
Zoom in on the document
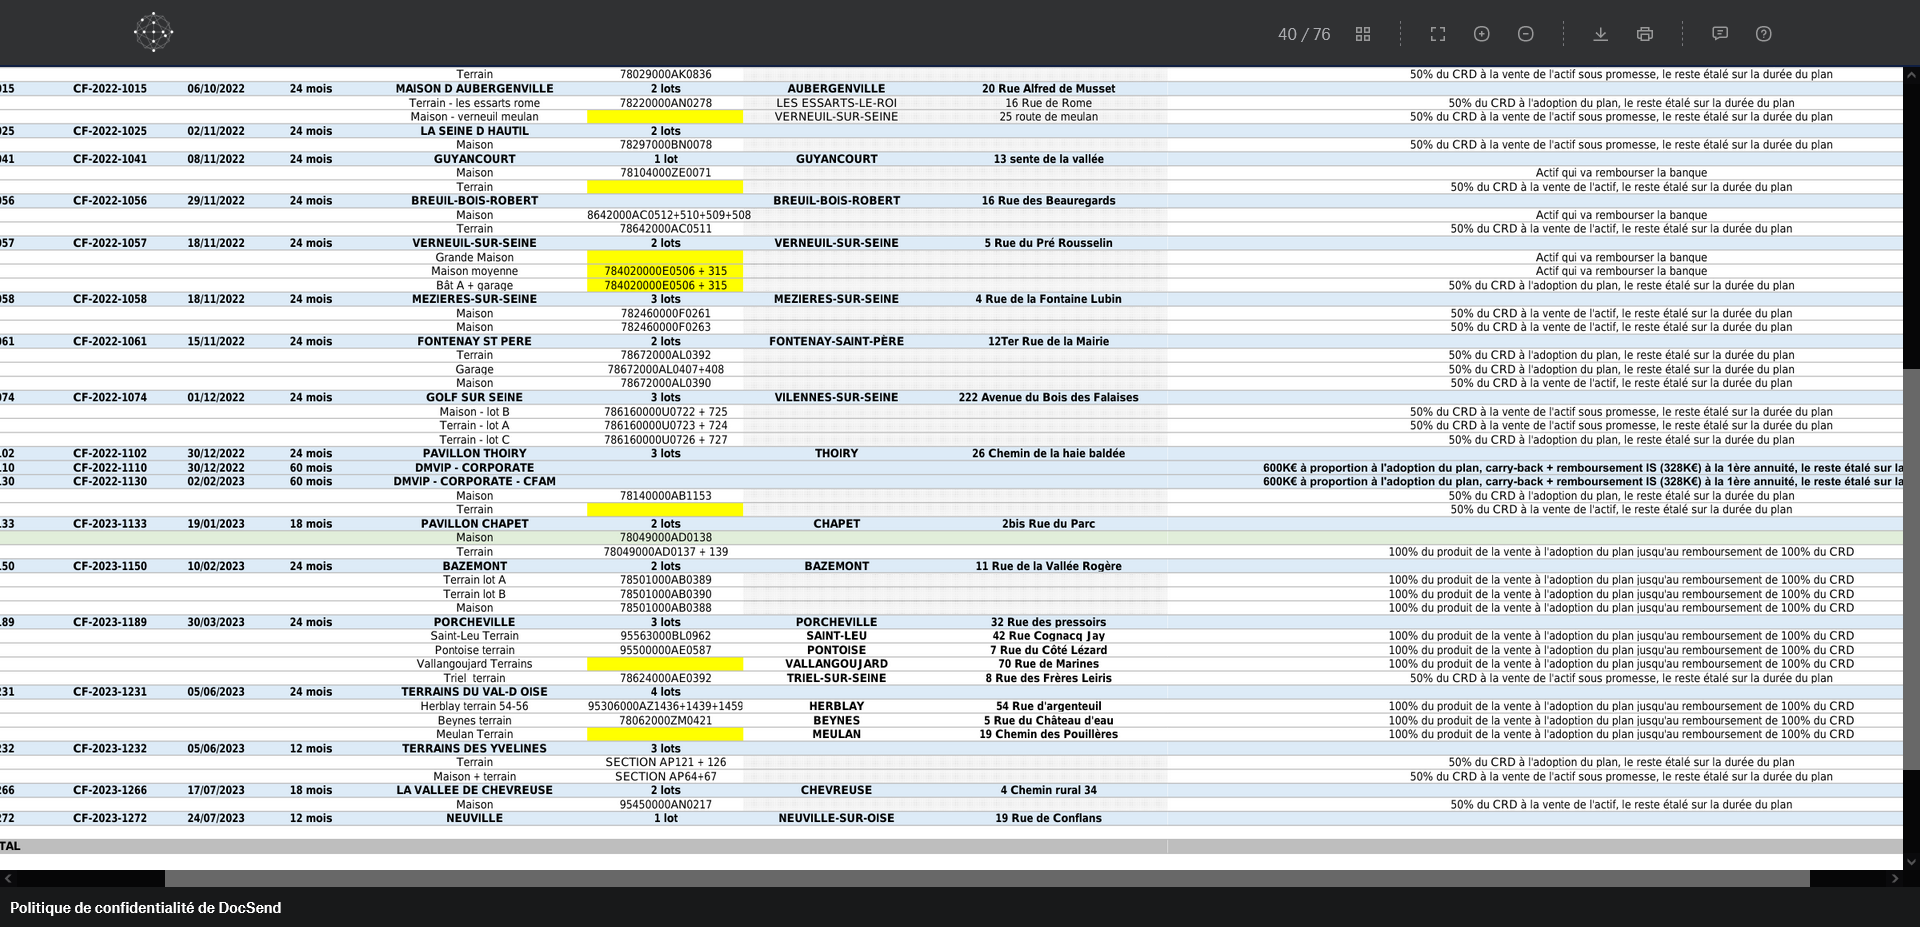(x=1481, y=34)
